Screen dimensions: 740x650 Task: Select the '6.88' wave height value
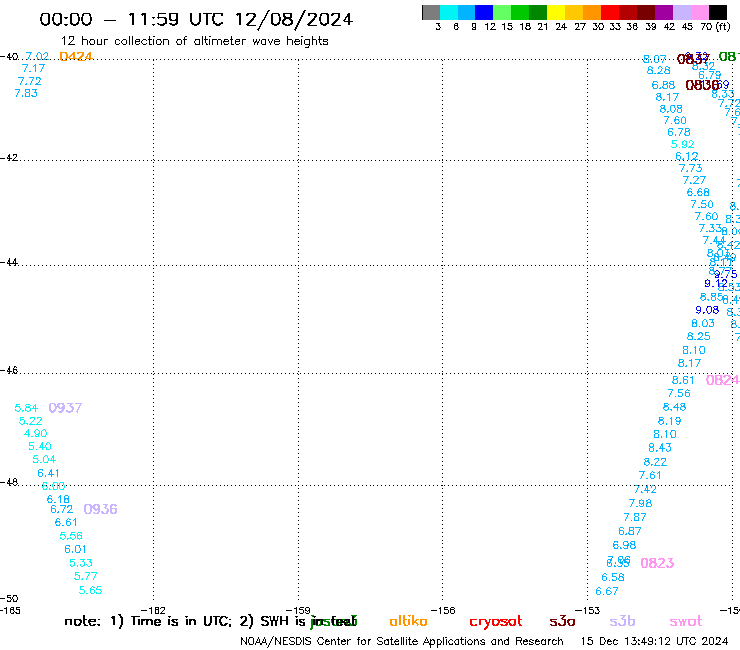click(663, 85)
